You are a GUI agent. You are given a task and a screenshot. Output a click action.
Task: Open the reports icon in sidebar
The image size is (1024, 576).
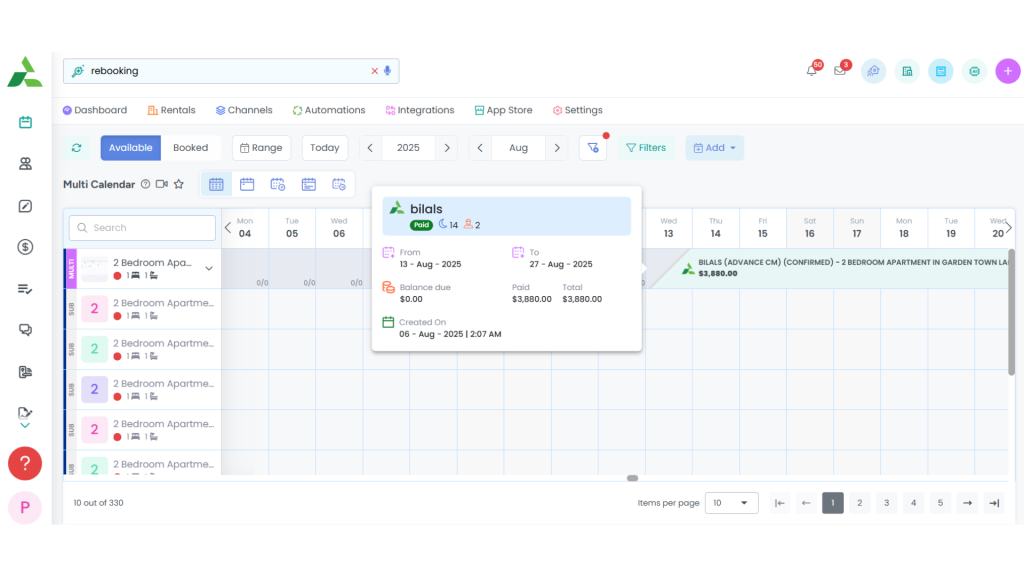point(25,372)
